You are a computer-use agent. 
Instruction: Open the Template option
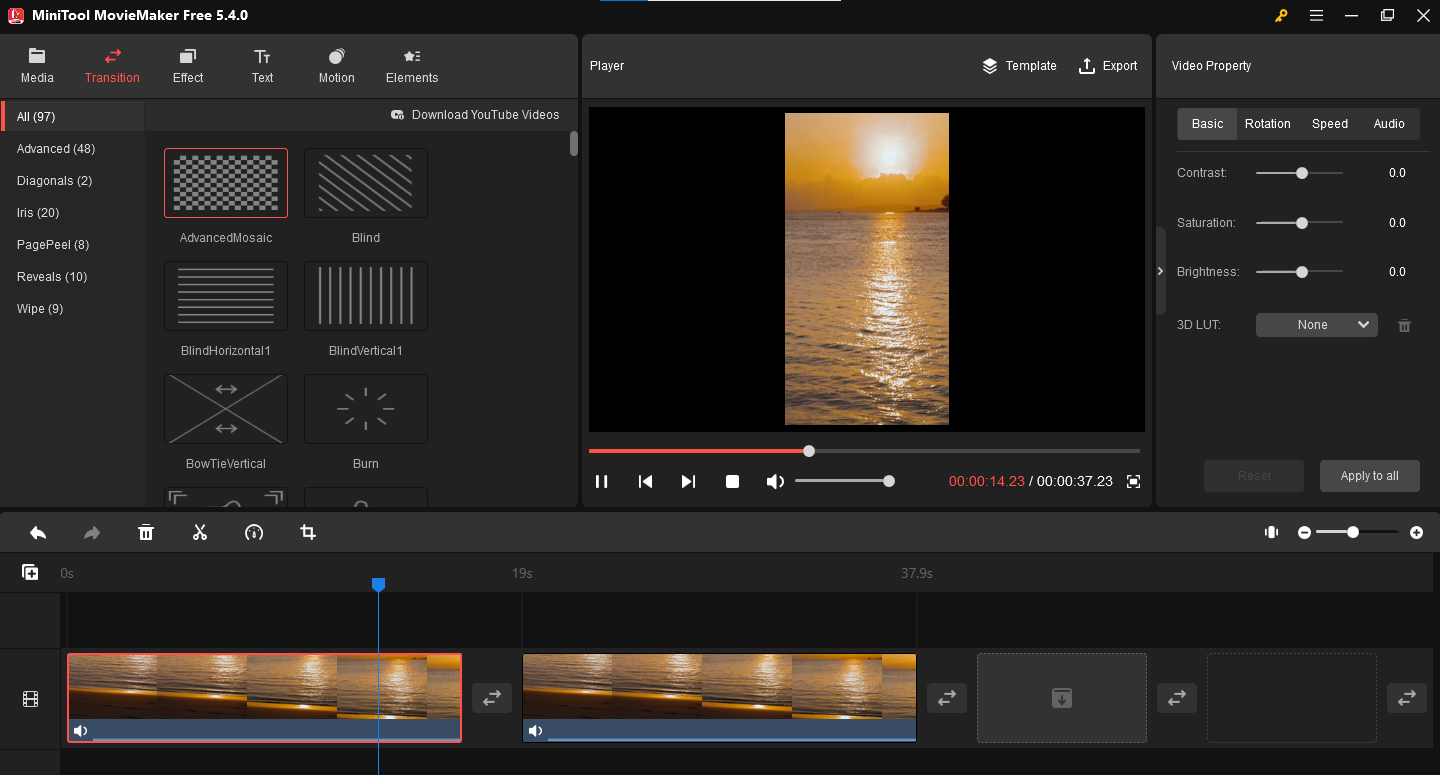point(1019,66)
